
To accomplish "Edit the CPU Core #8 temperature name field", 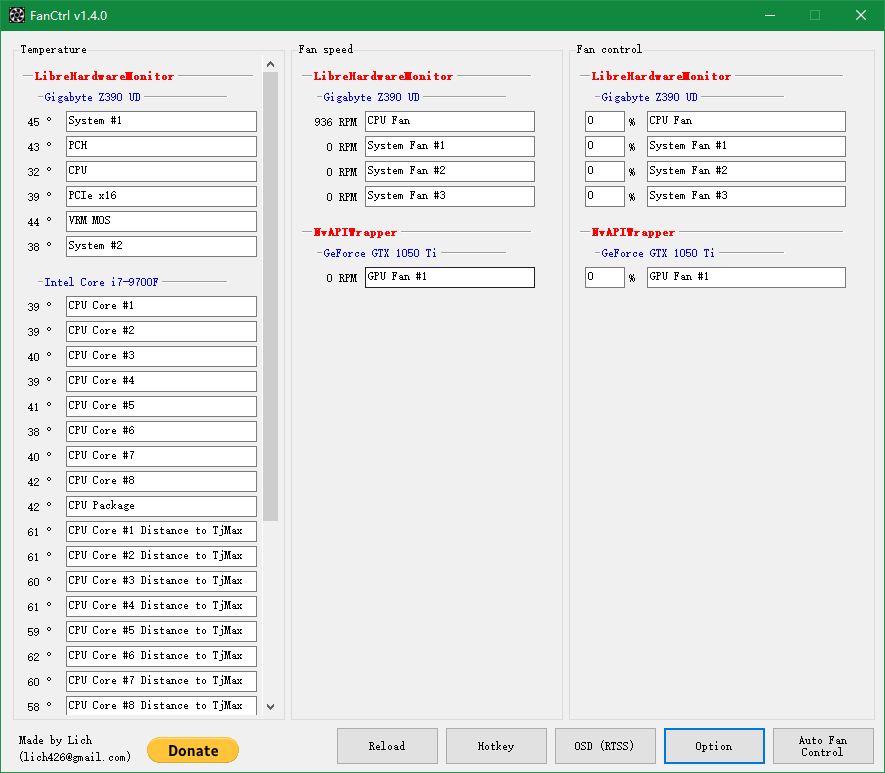I will coord(161,481).
